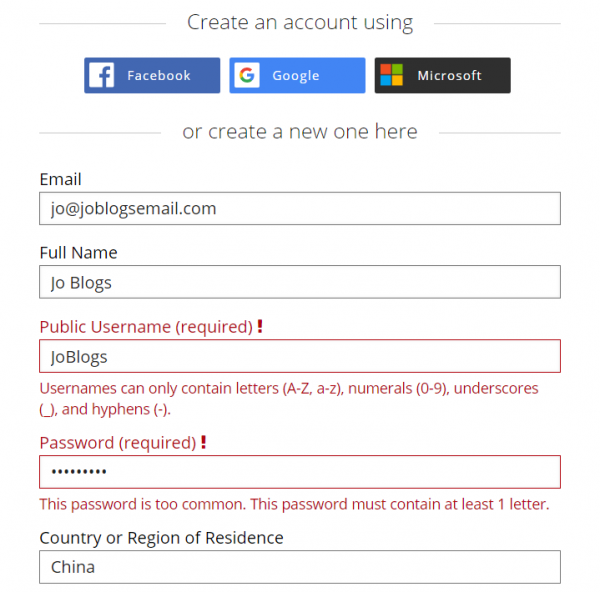600x592 pixels.
Task: Click the Facebook logo icon
Action: (x=101, y=75)
